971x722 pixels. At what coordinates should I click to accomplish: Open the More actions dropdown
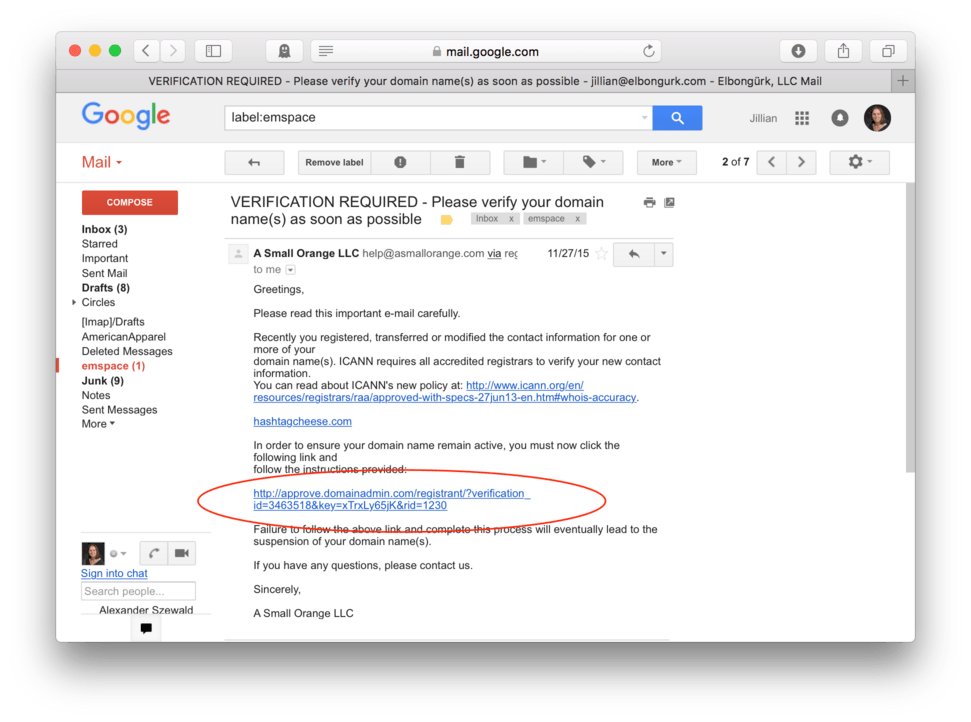point(666,162)
